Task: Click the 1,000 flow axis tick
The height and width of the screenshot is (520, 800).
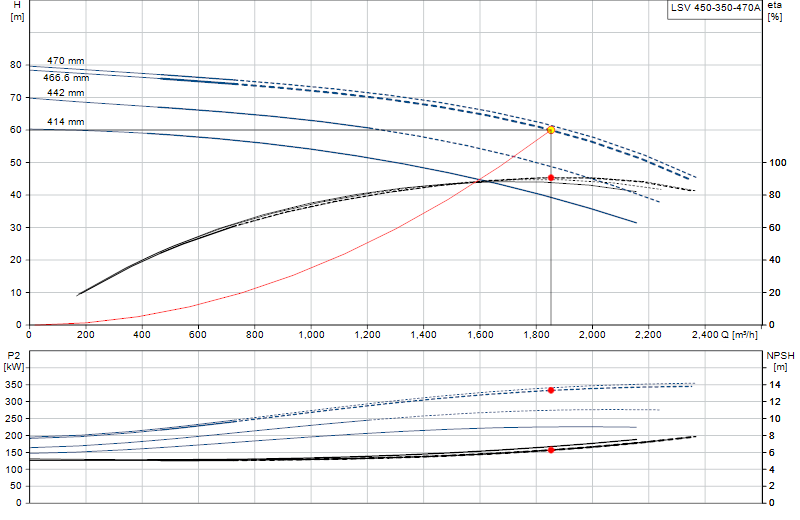Action: click(x=311, y=335)
